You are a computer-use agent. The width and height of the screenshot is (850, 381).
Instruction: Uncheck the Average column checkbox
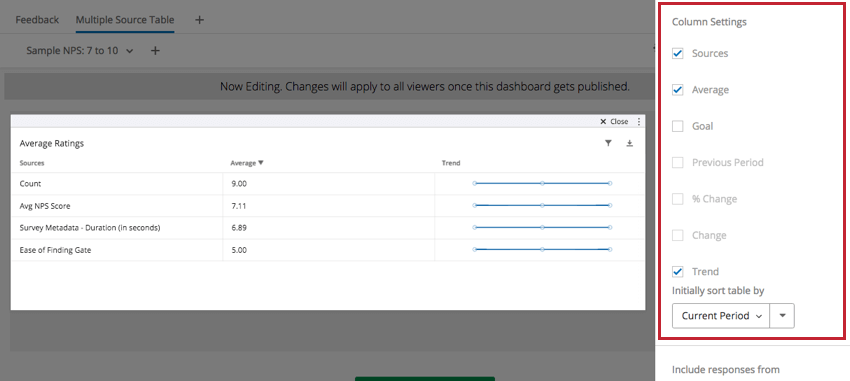(x=678, y=89)
